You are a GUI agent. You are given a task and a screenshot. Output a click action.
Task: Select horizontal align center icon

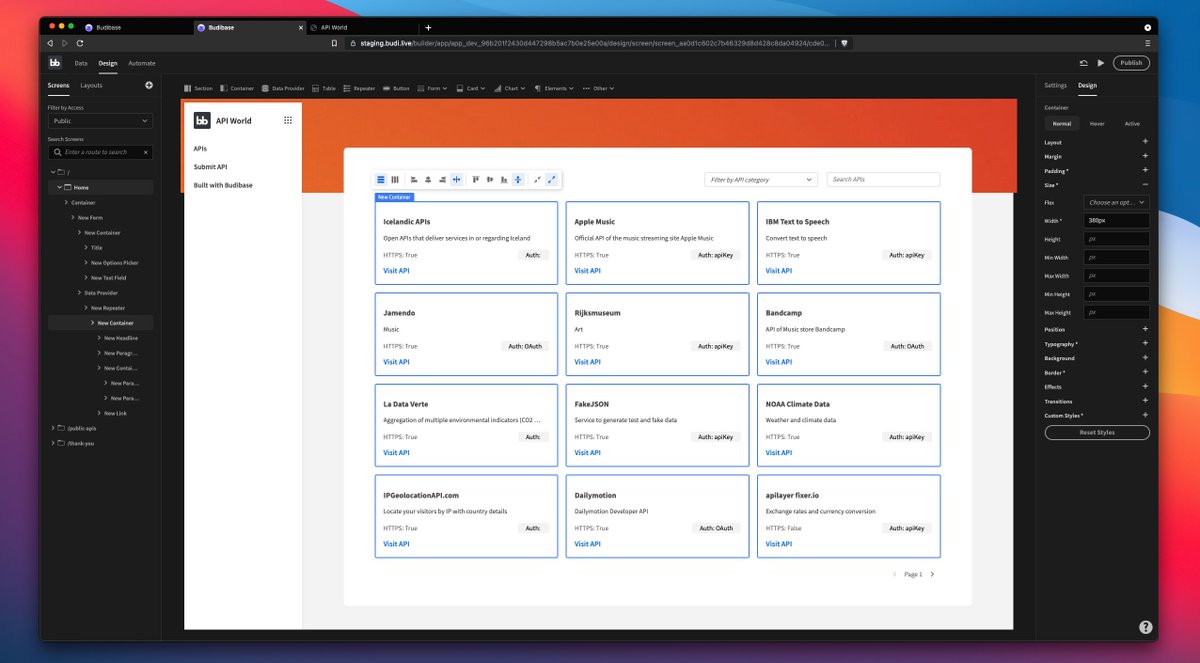coord(428,180)
